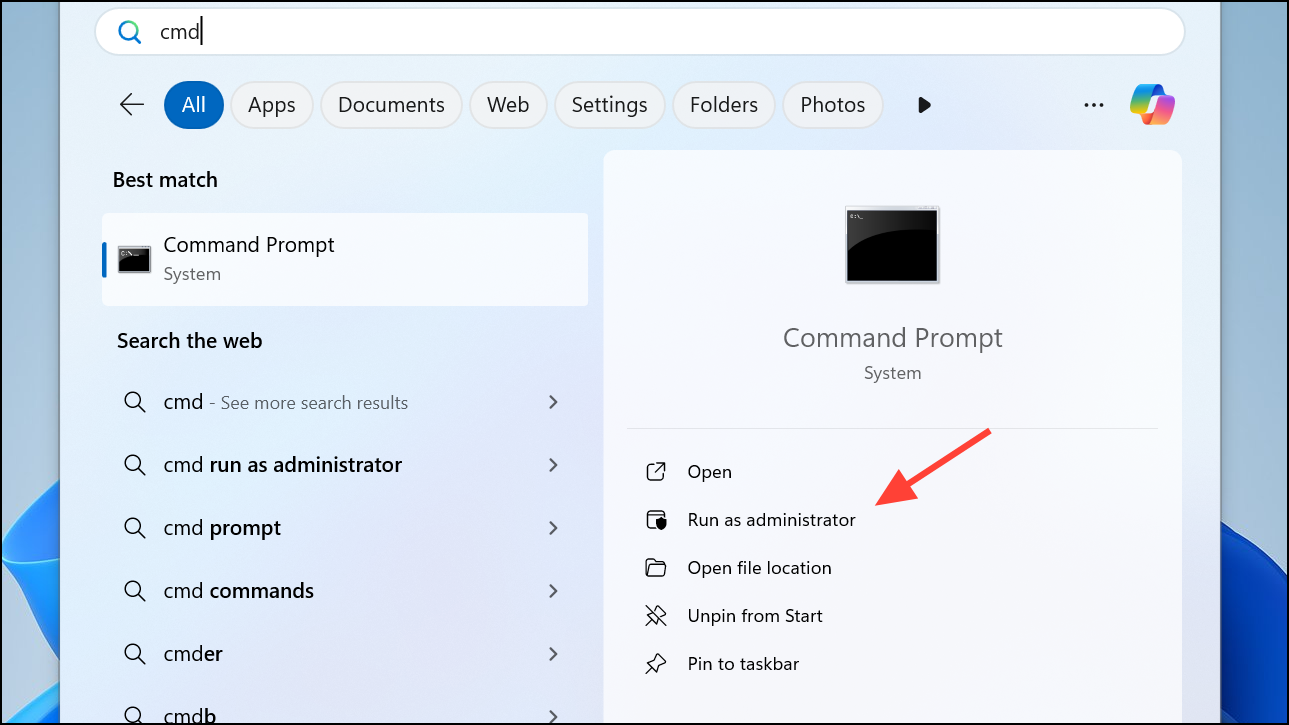
Task: Click the search magnifier icon in search box
Action: click(x=130, y=32)
